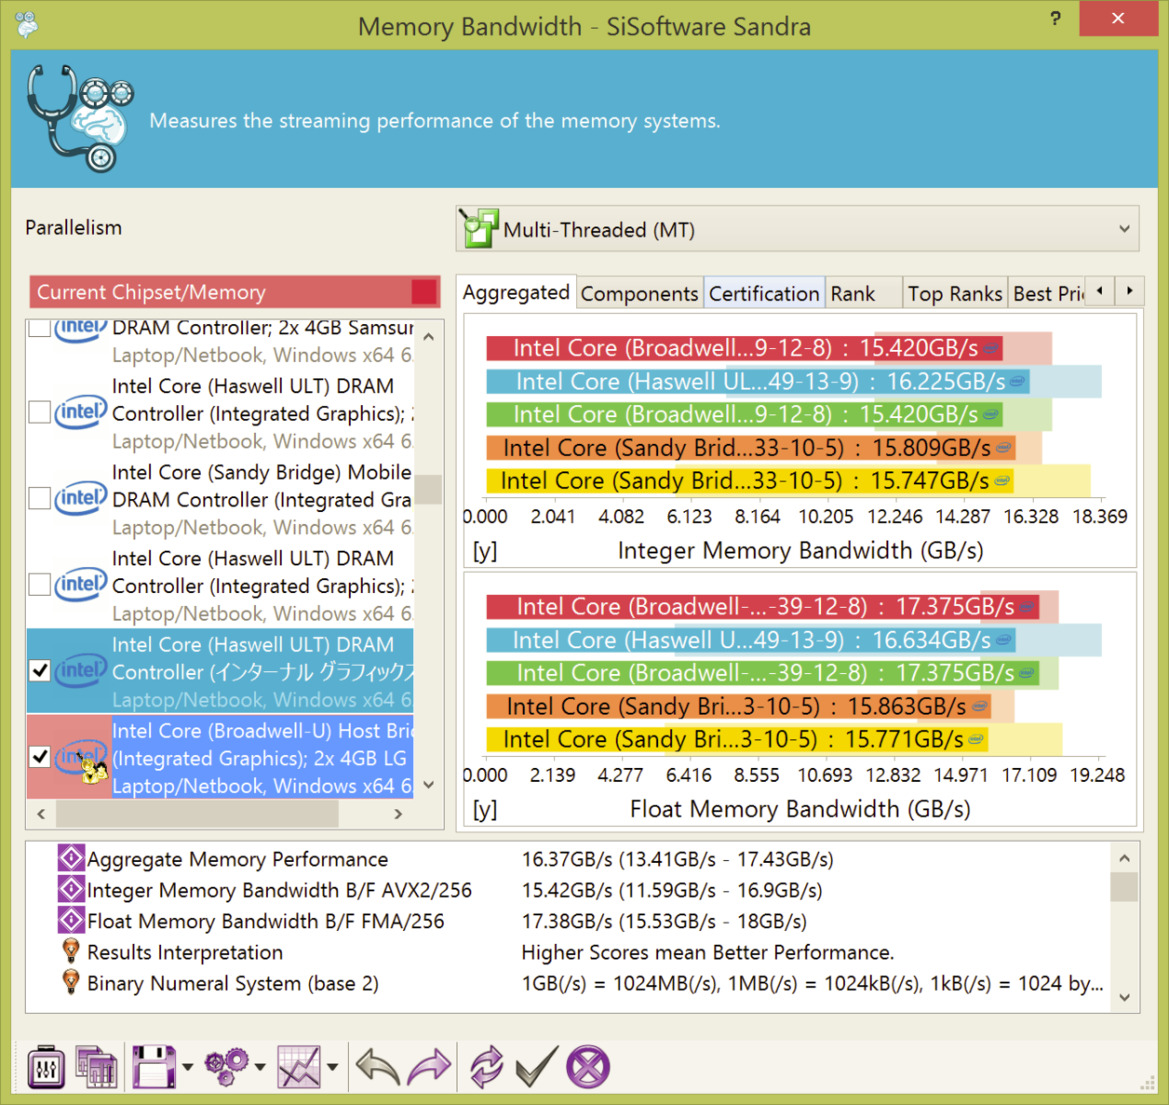This screenshot has height=1105, width=1169.
Task: Click the integer chart [y] axis label
Action: pyautogui.click(x=485, y=551)
